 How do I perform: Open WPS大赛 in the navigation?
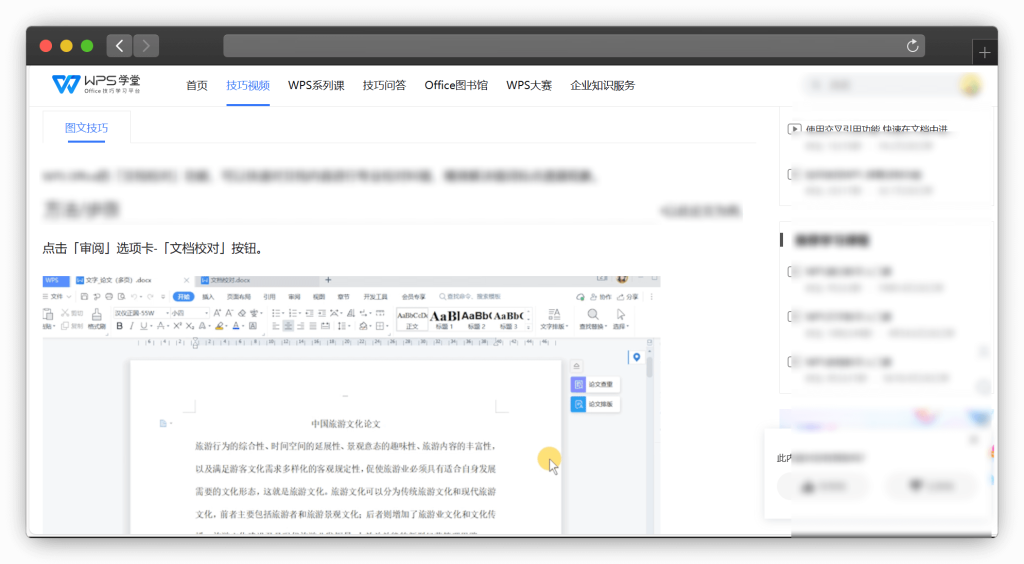click(x=529, y=86)
